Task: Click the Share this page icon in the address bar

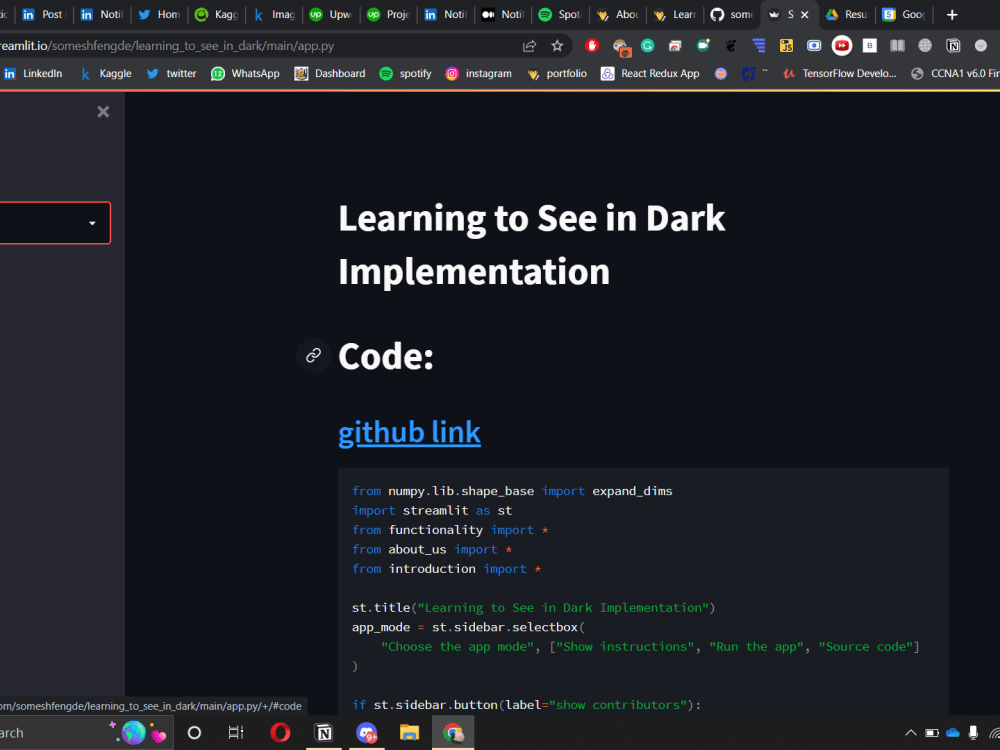Action: [529, 46]
